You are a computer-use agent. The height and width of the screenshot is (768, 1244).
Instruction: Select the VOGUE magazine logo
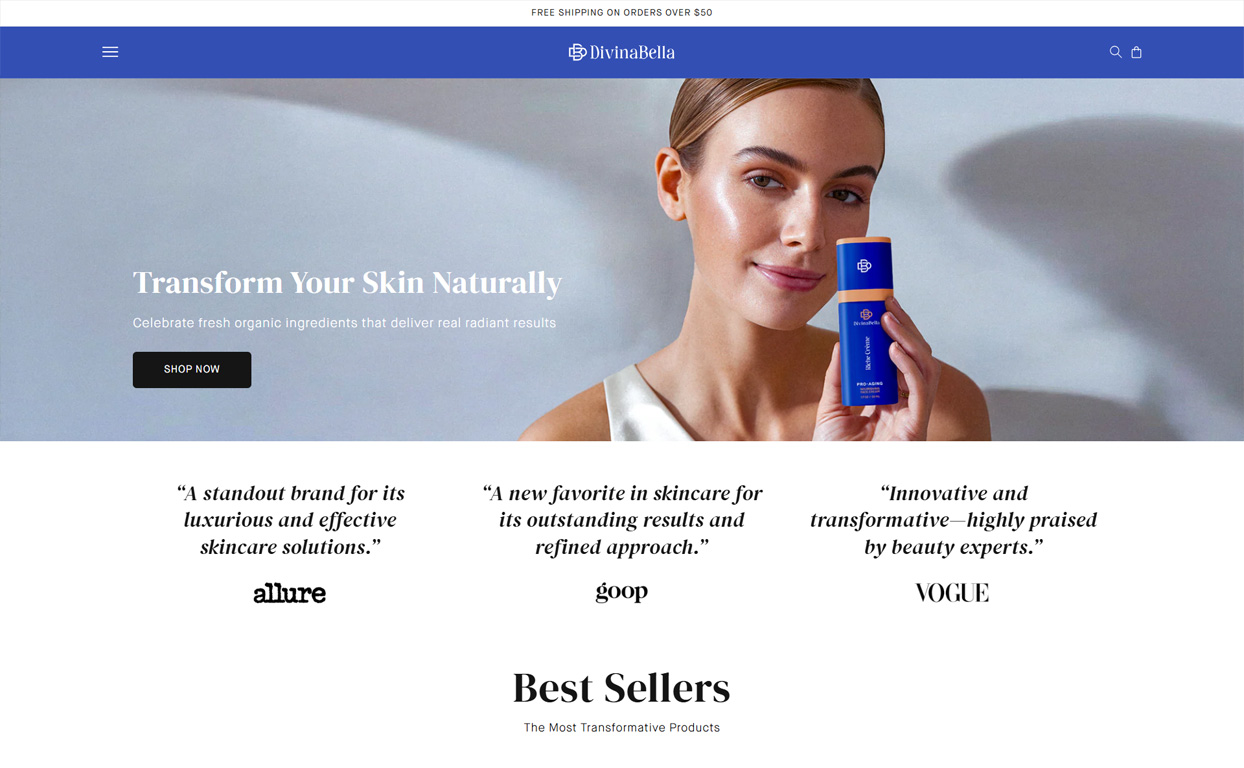(x=952, y=593)
